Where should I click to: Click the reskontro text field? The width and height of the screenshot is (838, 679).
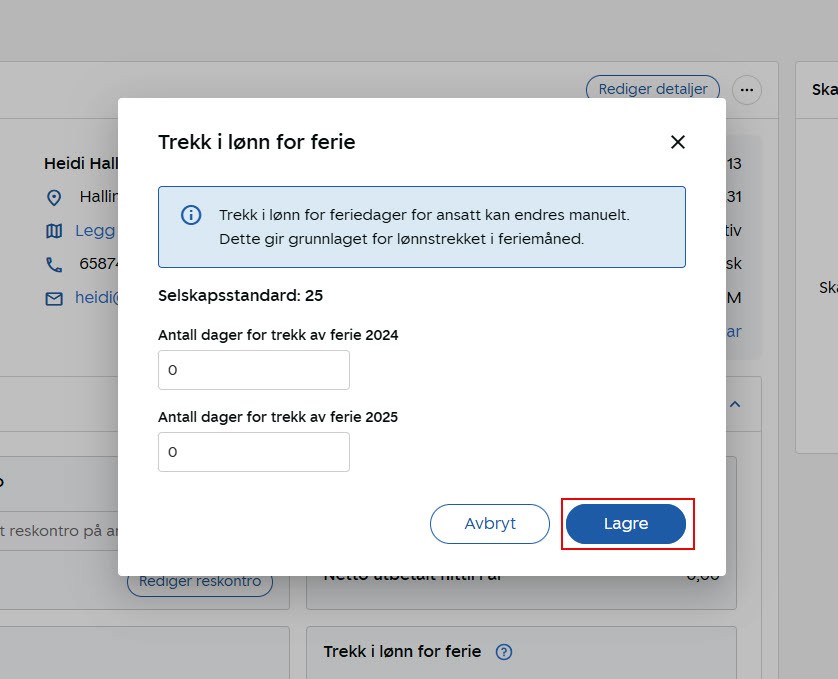point(60,531)
